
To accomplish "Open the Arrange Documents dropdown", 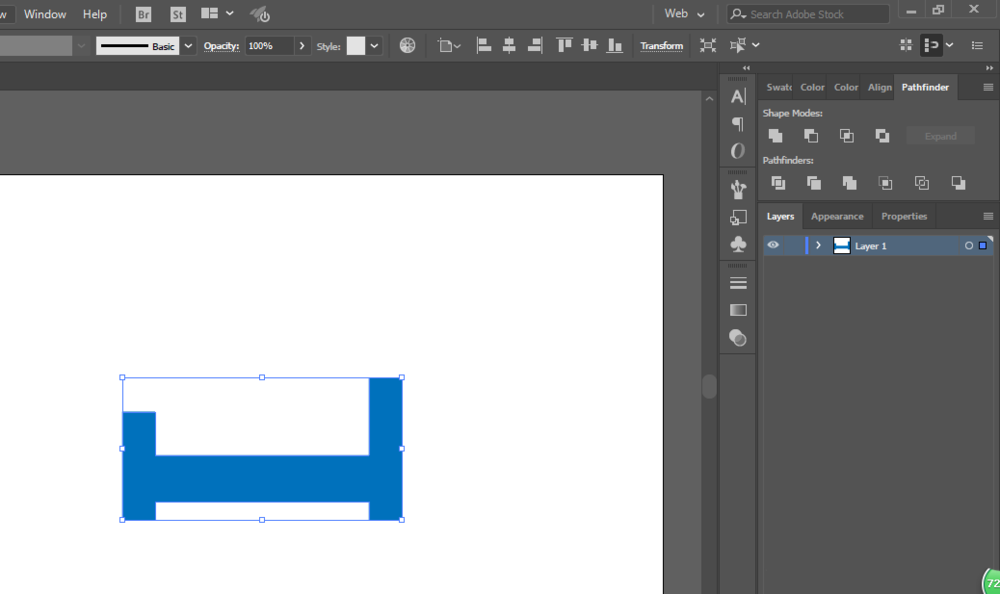I will click(x=217, y=13).
